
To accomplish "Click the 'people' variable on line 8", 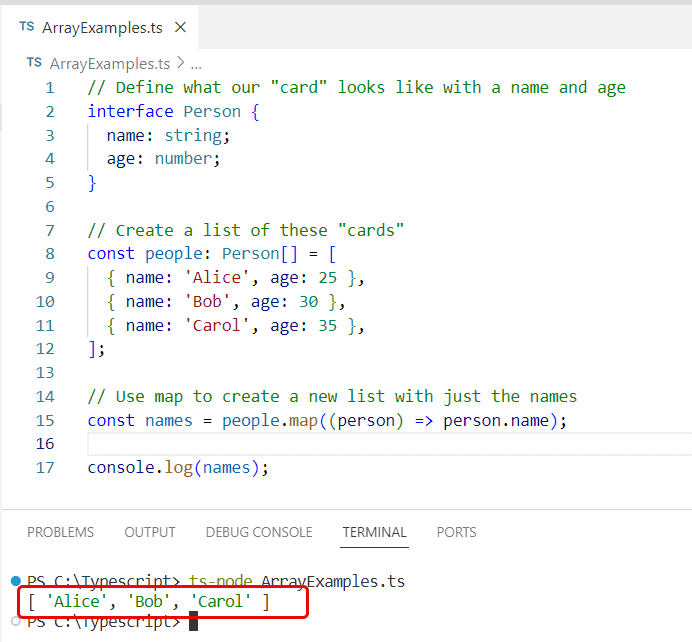I will [174, 254].
